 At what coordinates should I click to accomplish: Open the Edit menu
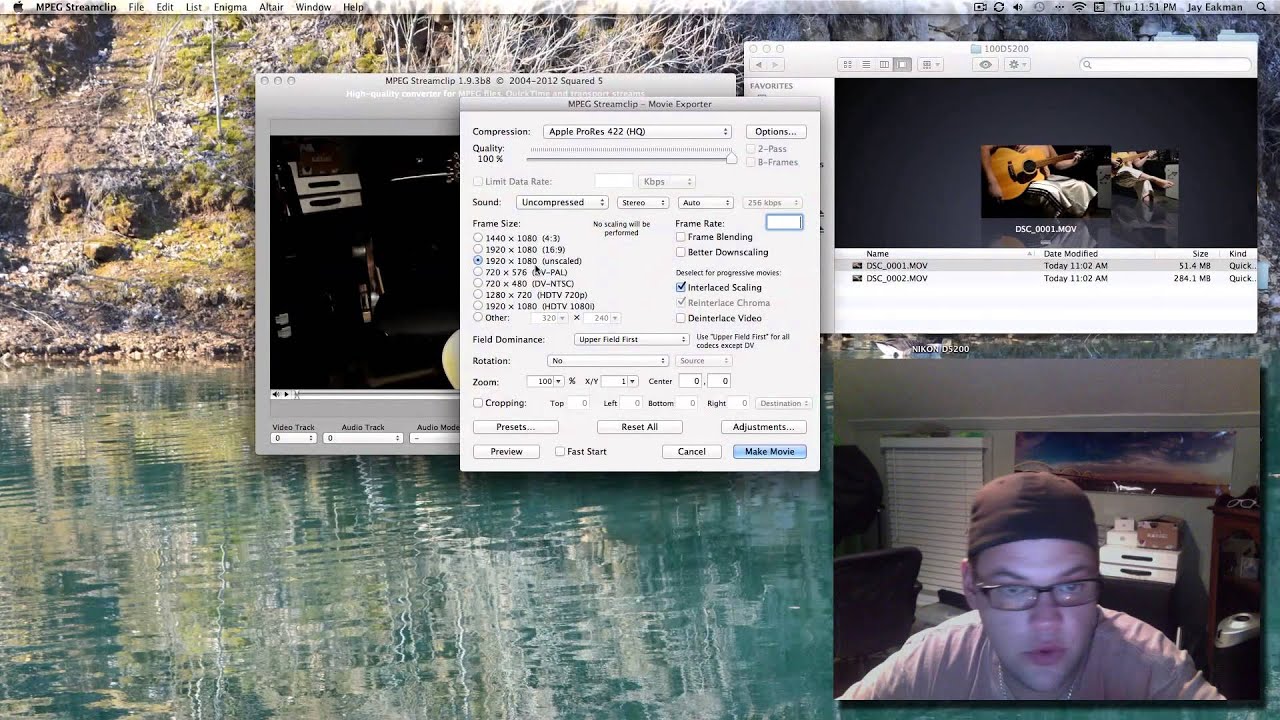165,7
